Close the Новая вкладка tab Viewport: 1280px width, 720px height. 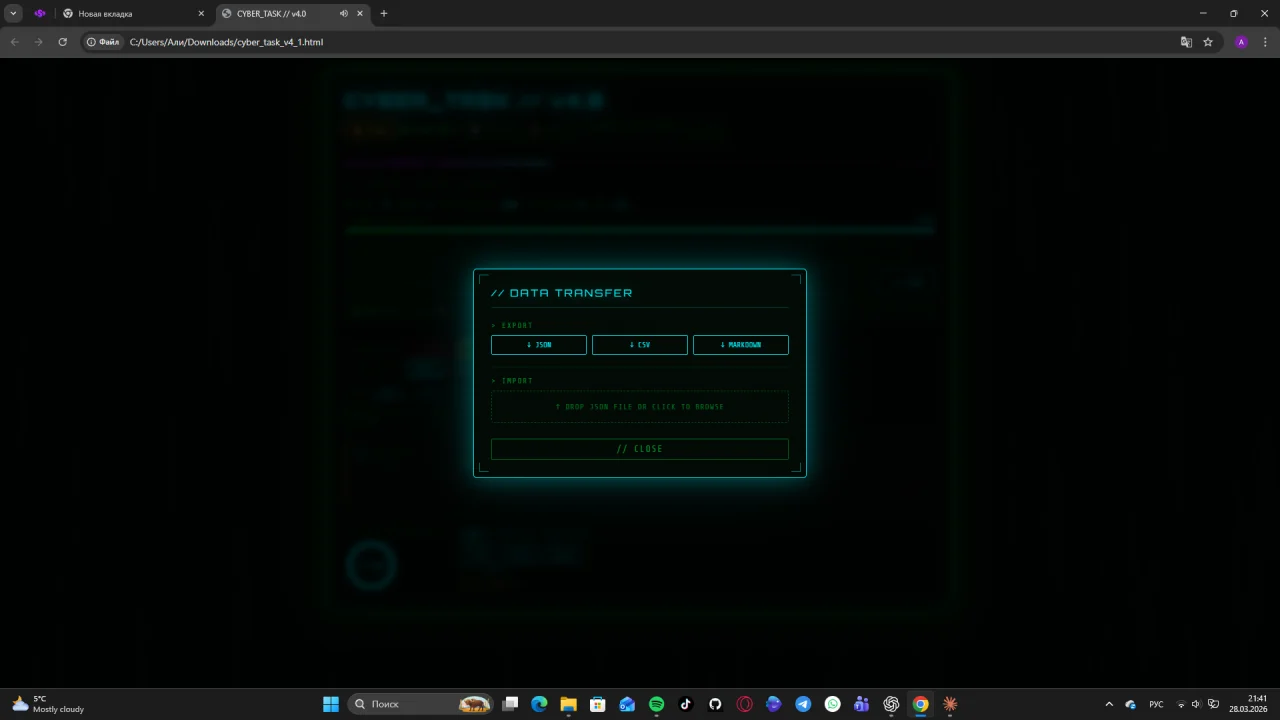(201, 14)
